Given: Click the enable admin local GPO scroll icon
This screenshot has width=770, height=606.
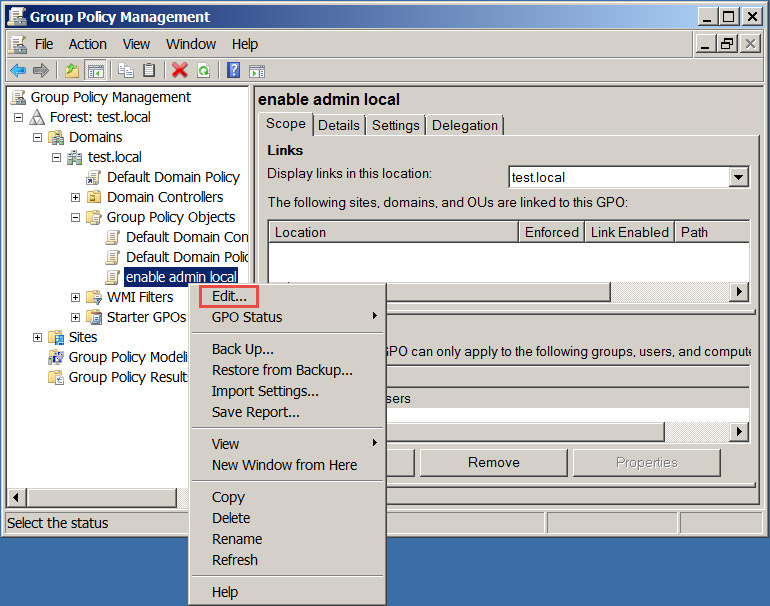Looking at the screenshot, I should click(x=112, y=277).
